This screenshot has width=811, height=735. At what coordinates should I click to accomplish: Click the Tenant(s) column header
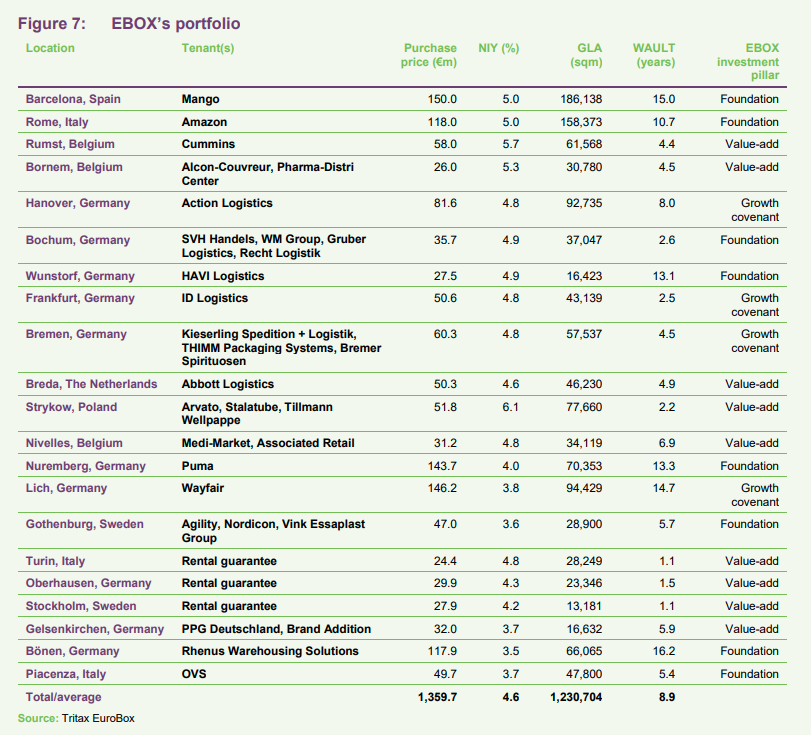point(208,48)
